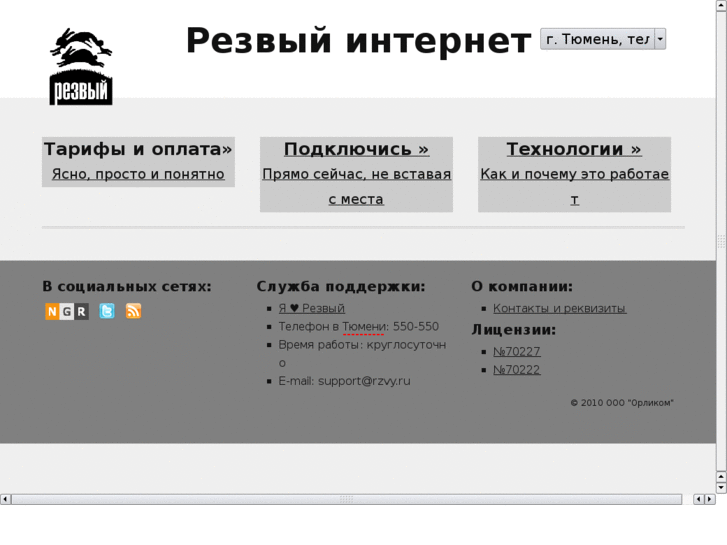Select the Время работы: круглосуточно text
Image resolution: width=727 pixels, height=545 pixels.
pos(362,354)
